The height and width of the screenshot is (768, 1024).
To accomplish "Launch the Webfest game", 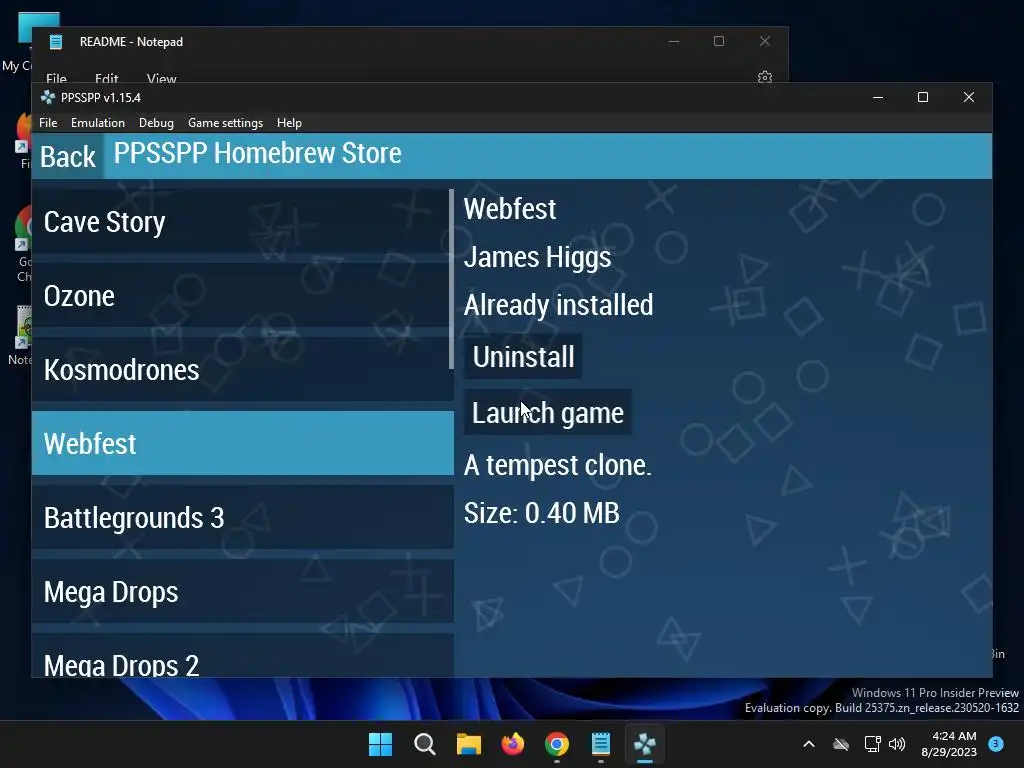I will tap(547, 413).
